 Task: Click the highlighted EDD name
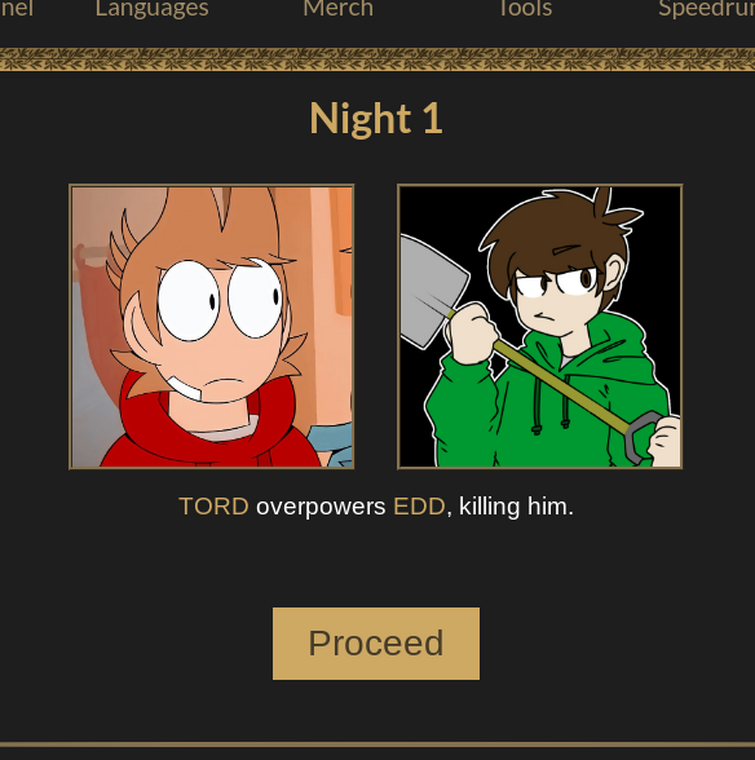pyautogui.click(x=419, y=507)
